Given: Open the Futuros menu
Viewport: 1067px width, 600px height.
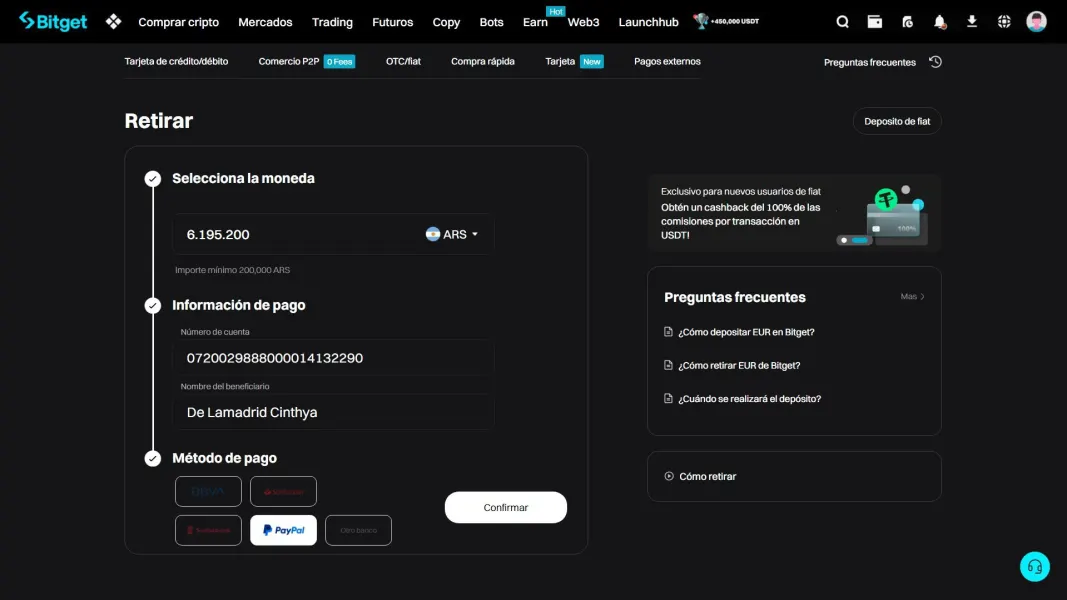Looking at the screenshot, I should [393, 22].
